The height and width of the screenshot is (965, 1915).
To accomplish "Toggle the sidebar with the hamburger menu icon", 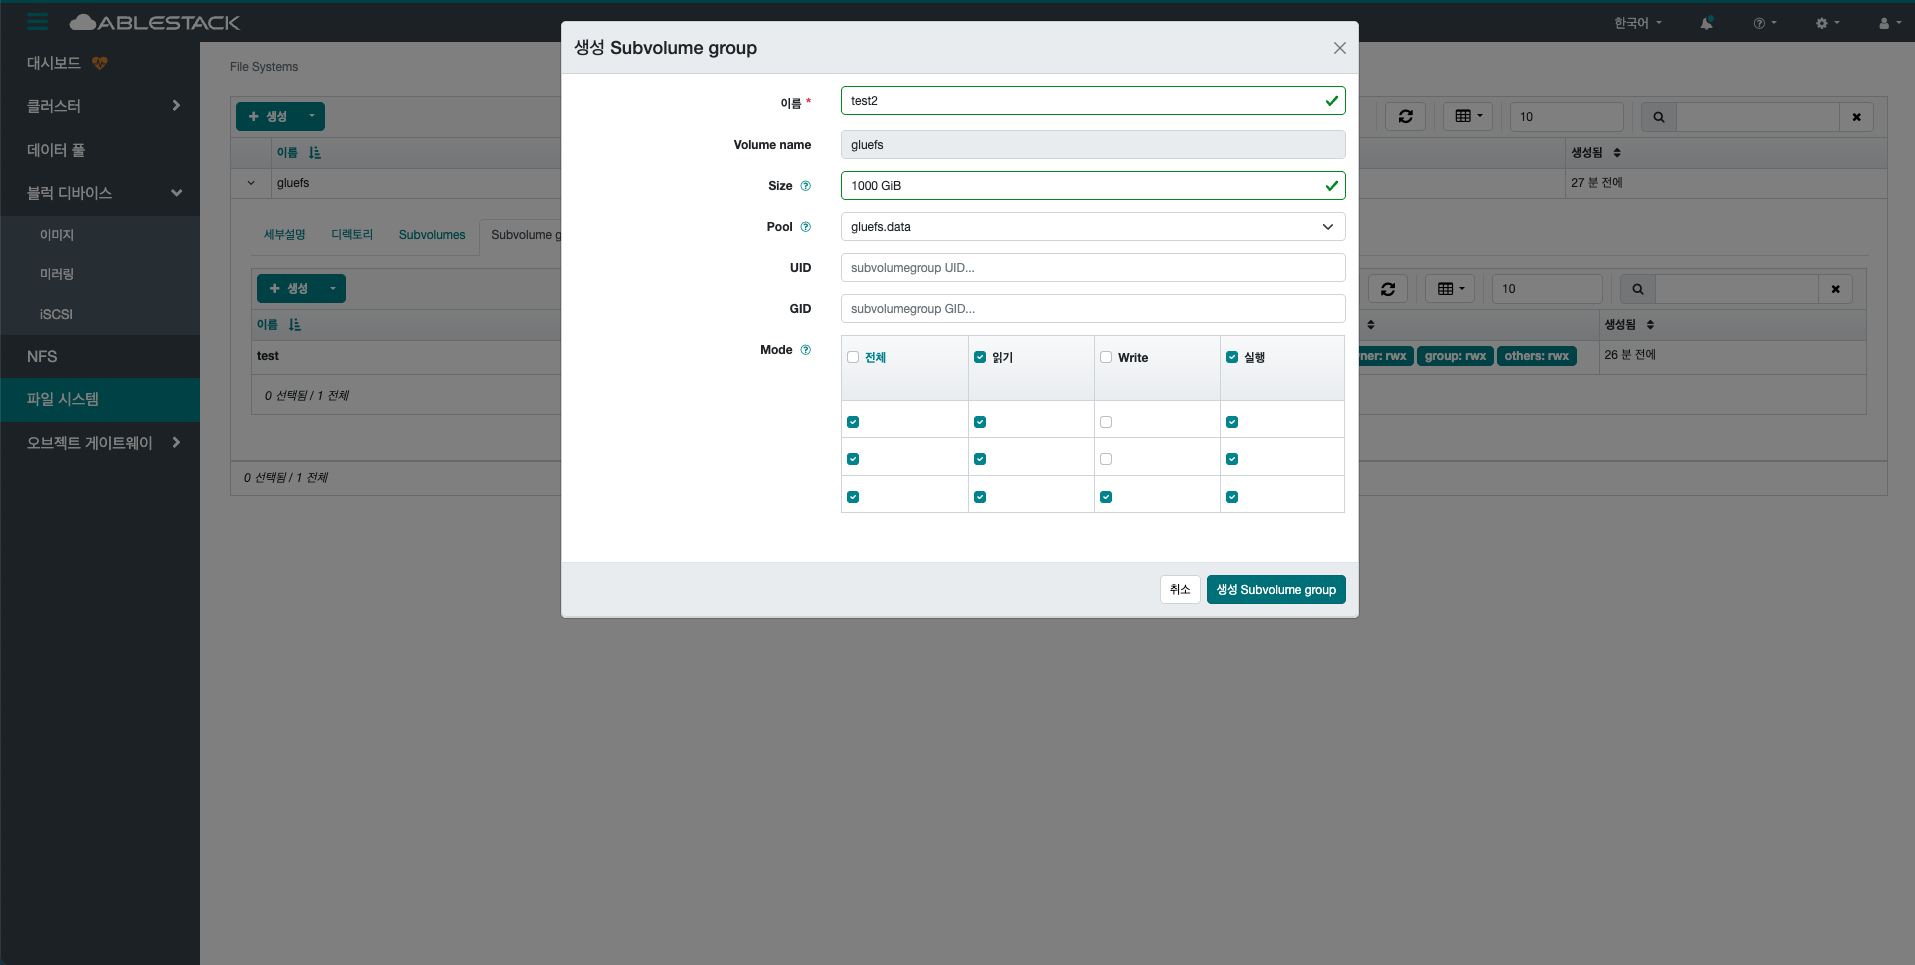I will coord(38,22).
